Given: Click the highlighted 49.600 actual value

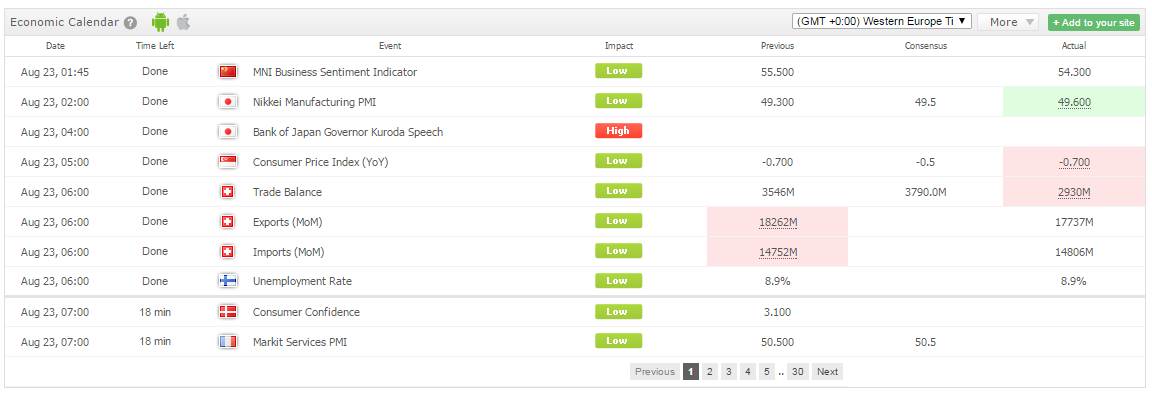Looking at the screenshot, I should (1073, 102).
